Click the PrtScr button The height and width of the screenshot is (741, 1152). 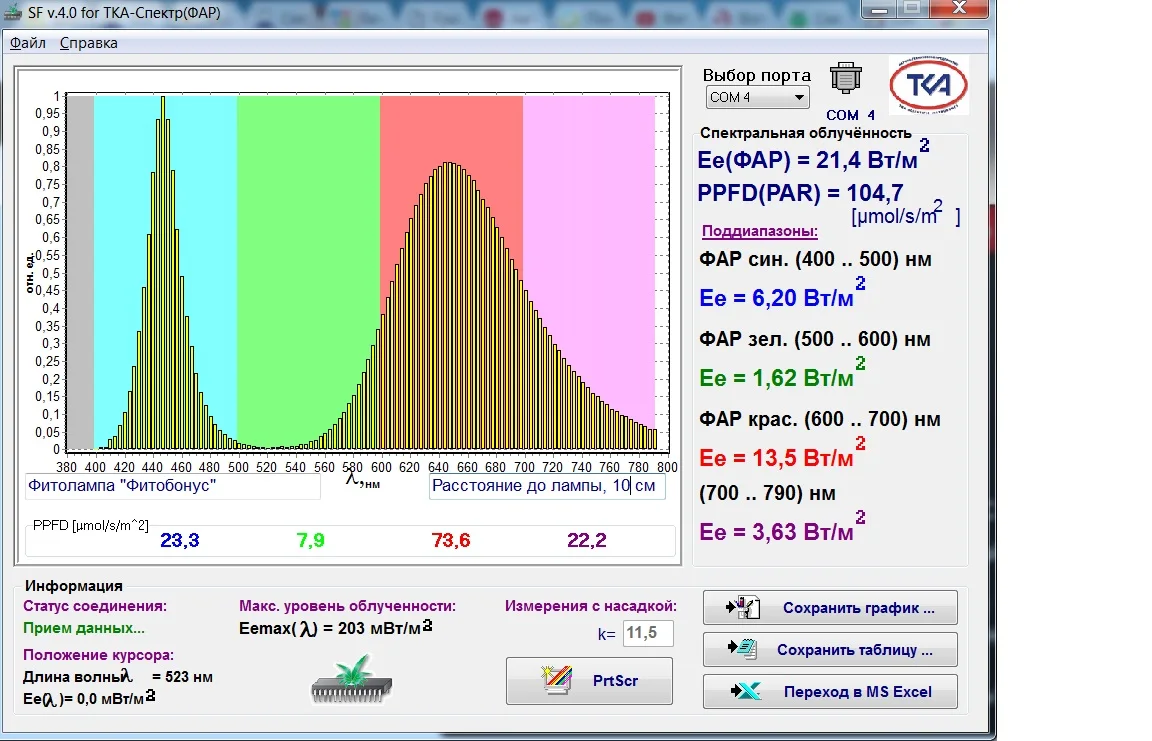pyautogui.click(x=589, y=681)
